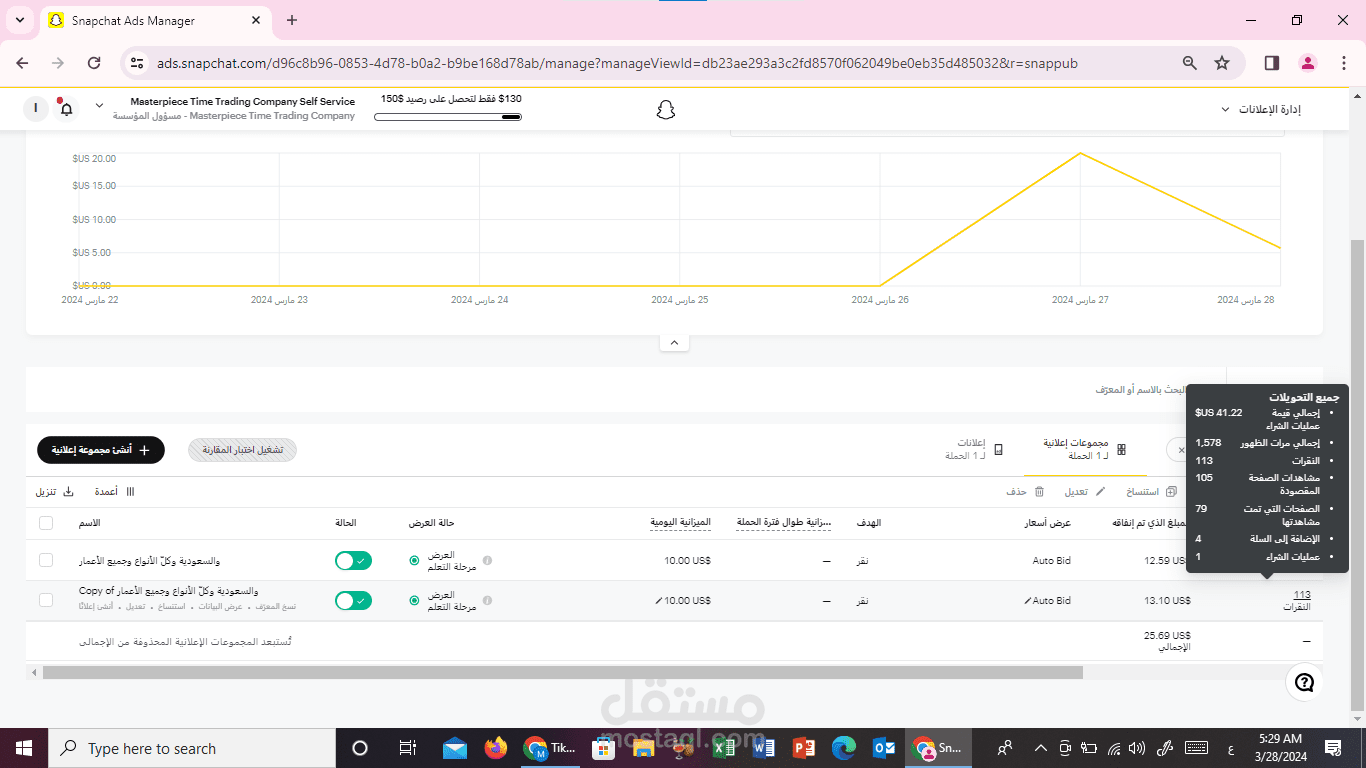Open File Explorer from the taskbar
Image resolution: width=1366 pixels, height=768 pixels.
click(x=642, y=748)
